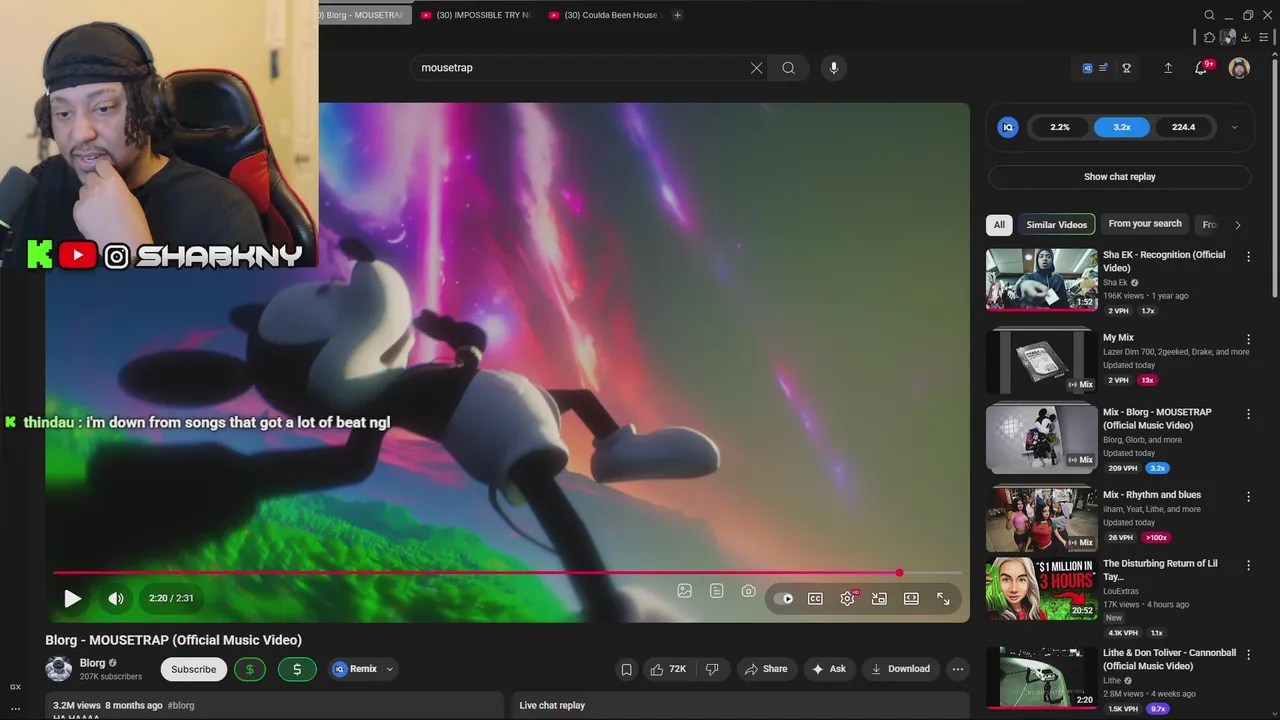Select the 224.4 stat pill
This screenshot has height=720, width=1280.
tap(1184, 127)
